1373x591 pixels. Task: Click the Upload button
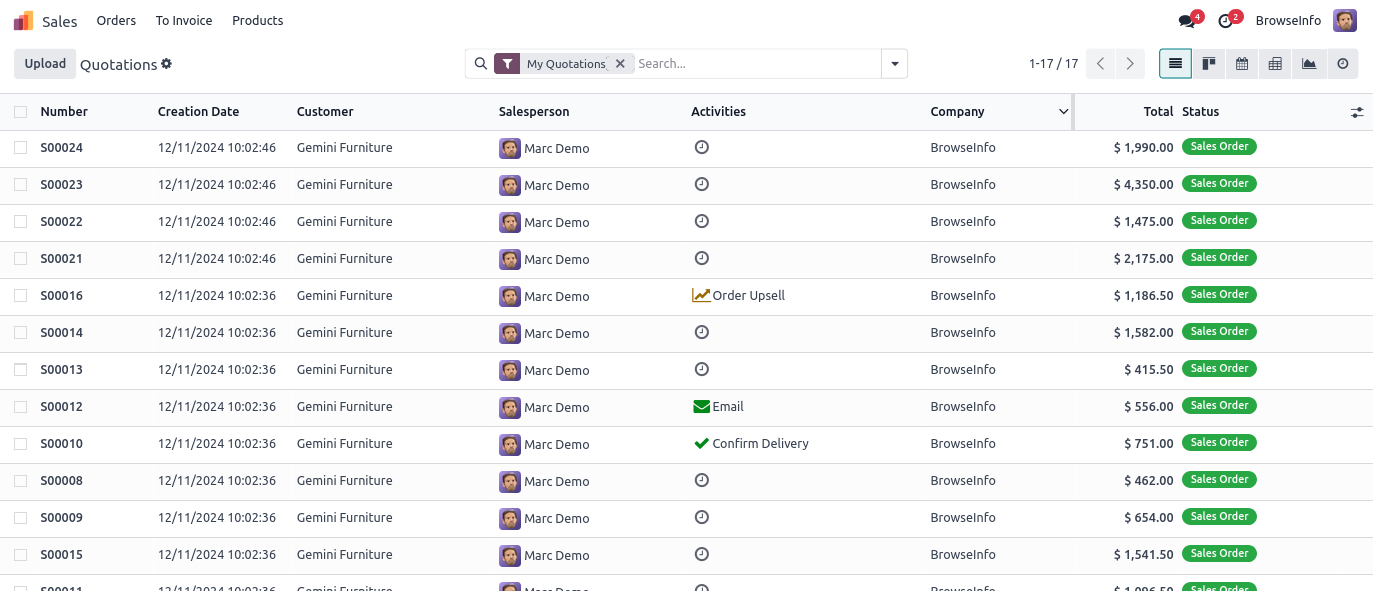(x=45, y=64)
